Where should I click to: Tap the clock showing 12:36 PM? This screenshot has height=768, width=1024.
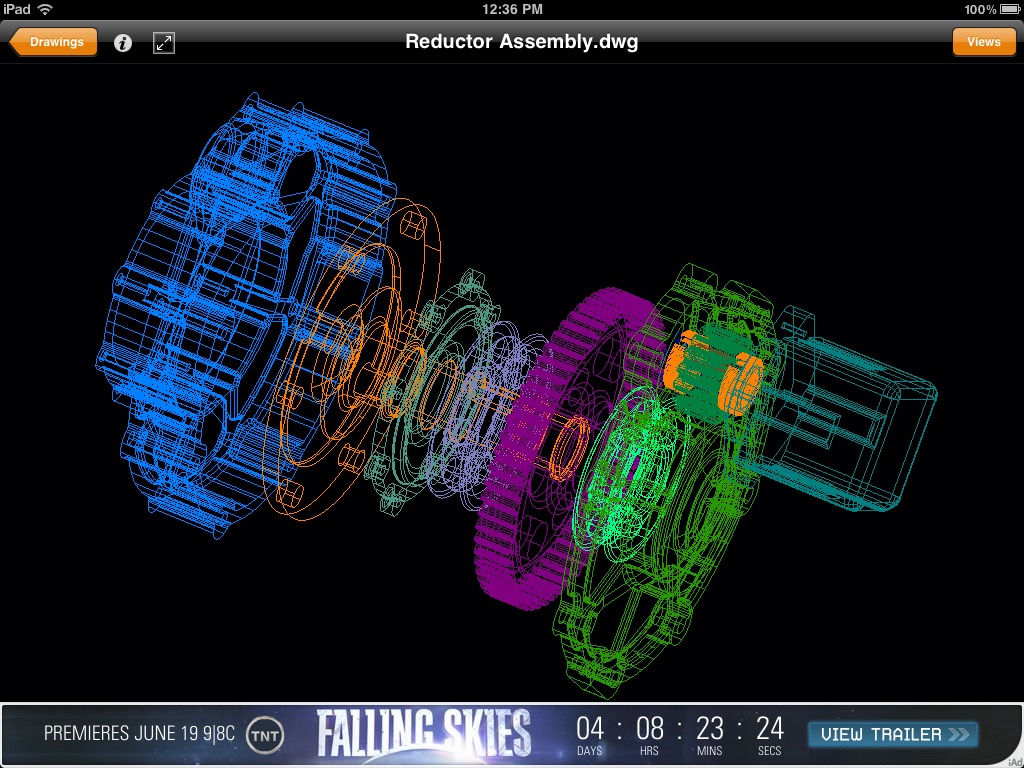[x=511, y=10]
